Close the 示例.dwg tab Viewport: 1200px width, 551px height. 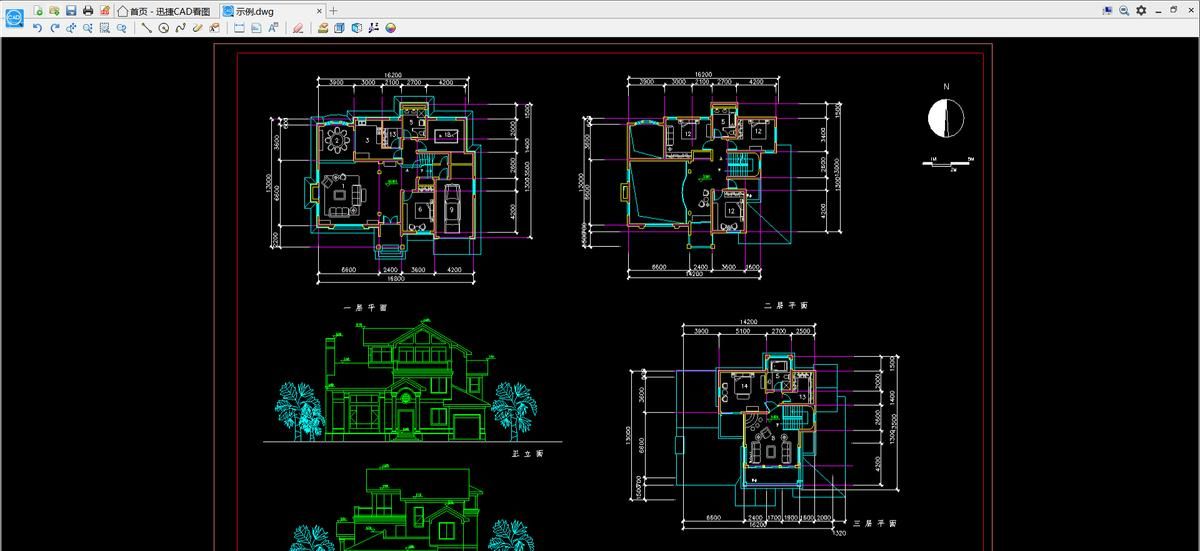319,10
